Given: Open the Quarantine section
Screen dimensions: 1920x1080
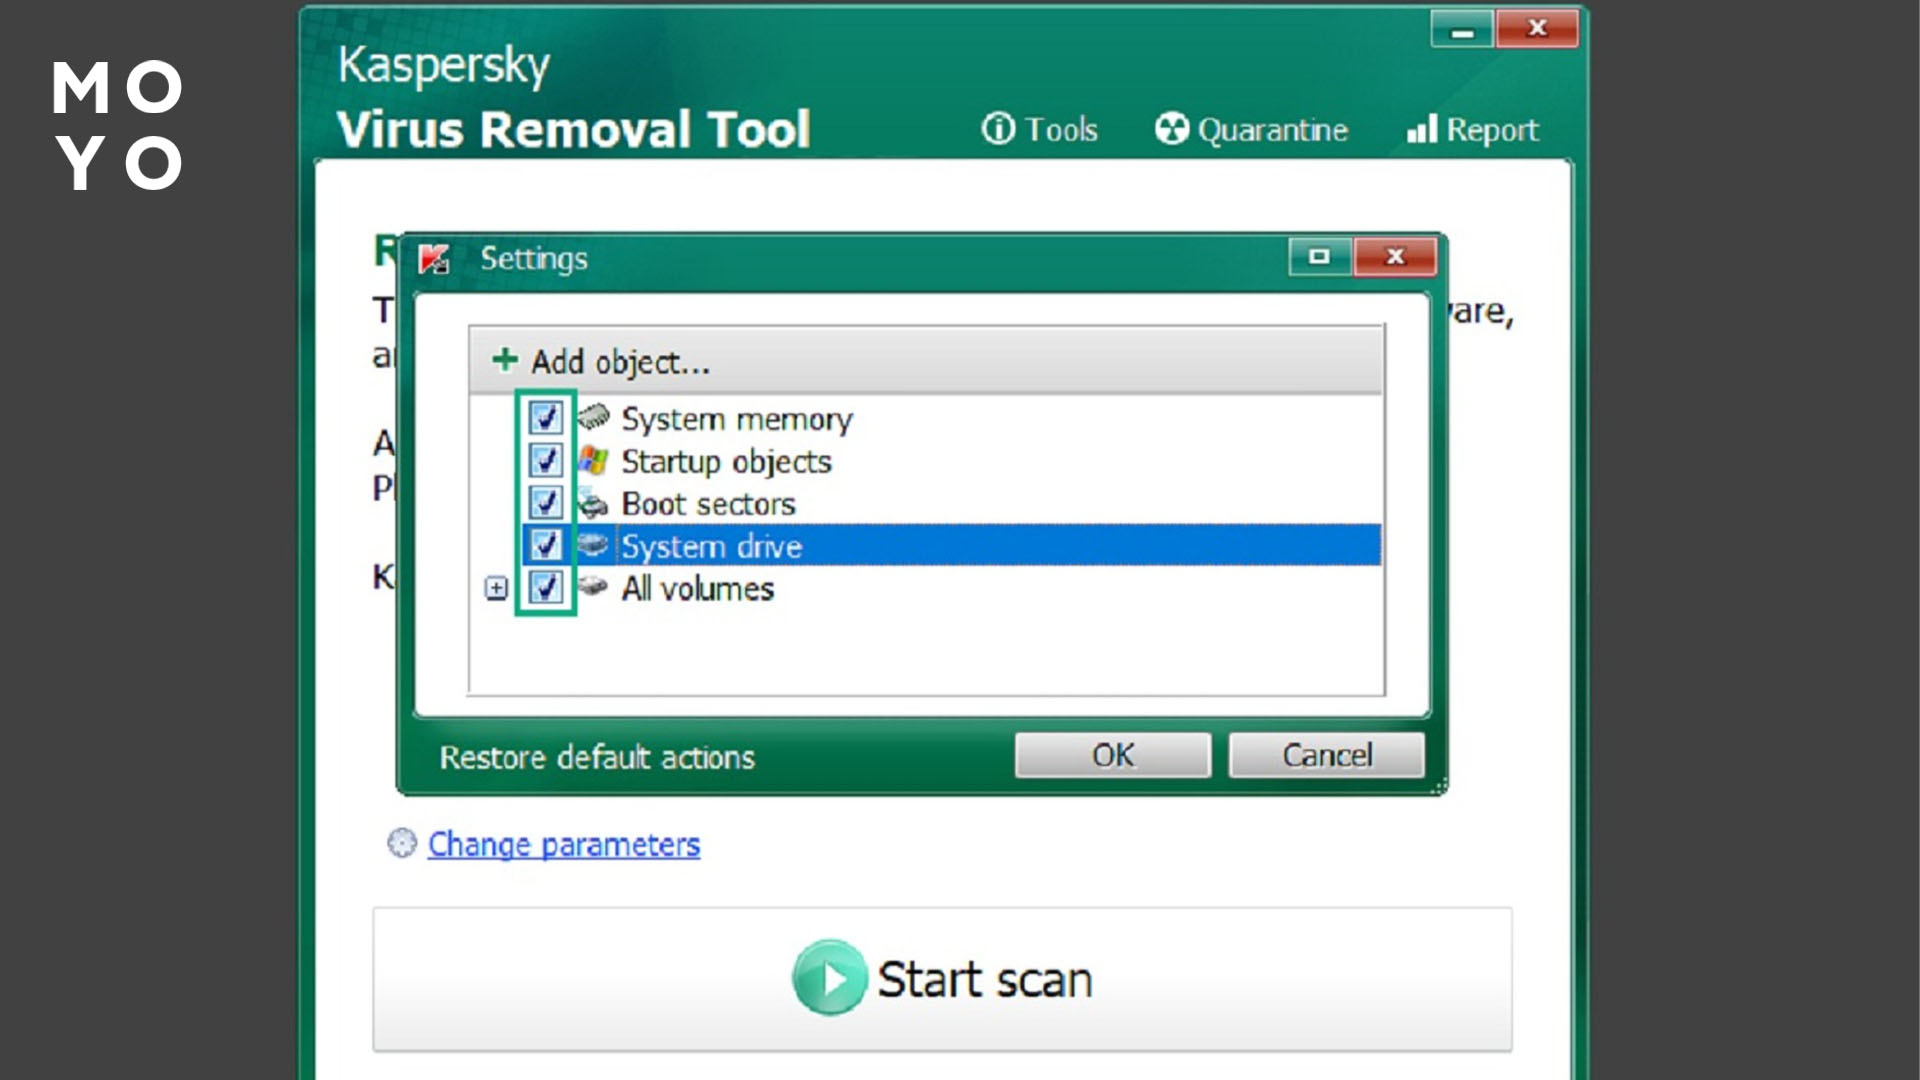Looking at the screenshot, I should (x=1252, y=130).
